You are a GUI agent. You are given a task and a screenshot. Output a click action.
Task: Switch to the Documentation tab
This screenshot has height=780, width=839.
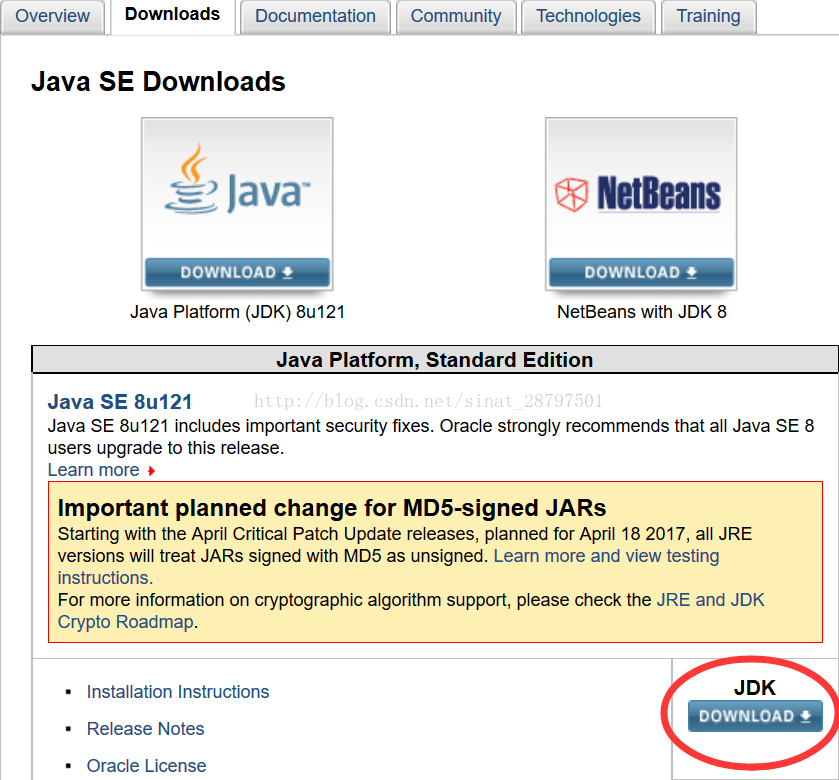(315, 16)
